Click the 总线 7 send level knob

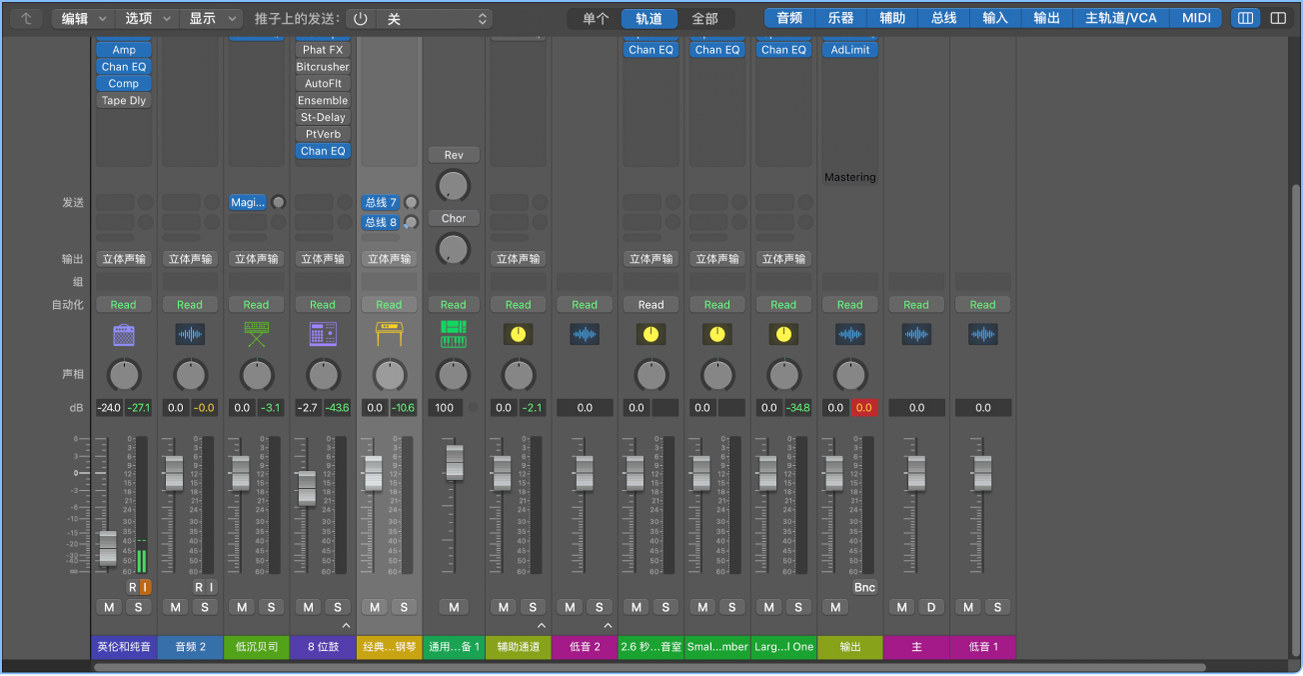pyautogui.click(x=410, y=203)
